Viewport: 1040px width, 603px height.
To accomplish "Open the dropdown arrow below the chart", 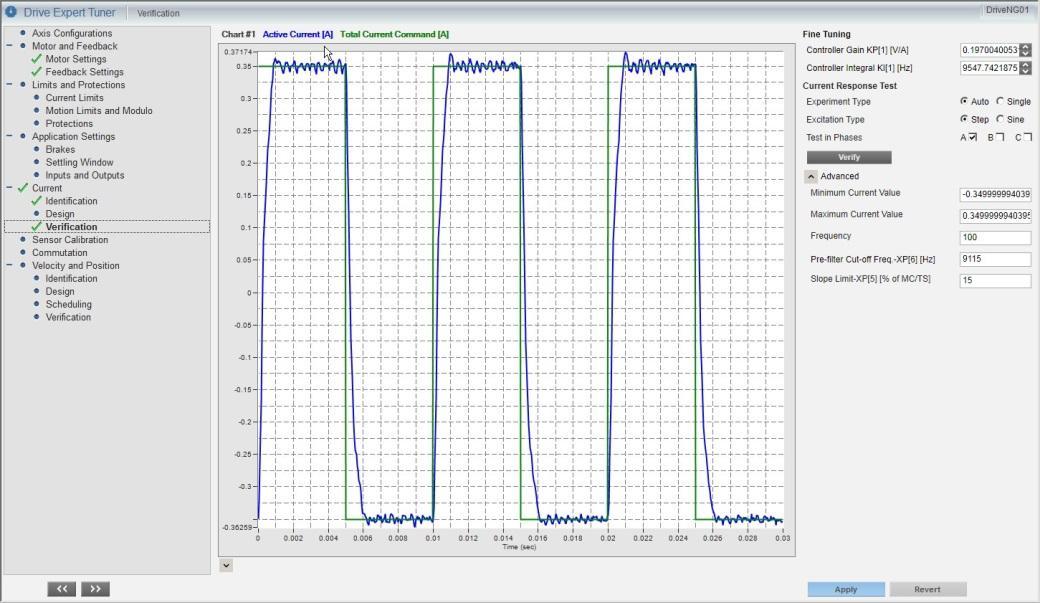I will [226, 565].
